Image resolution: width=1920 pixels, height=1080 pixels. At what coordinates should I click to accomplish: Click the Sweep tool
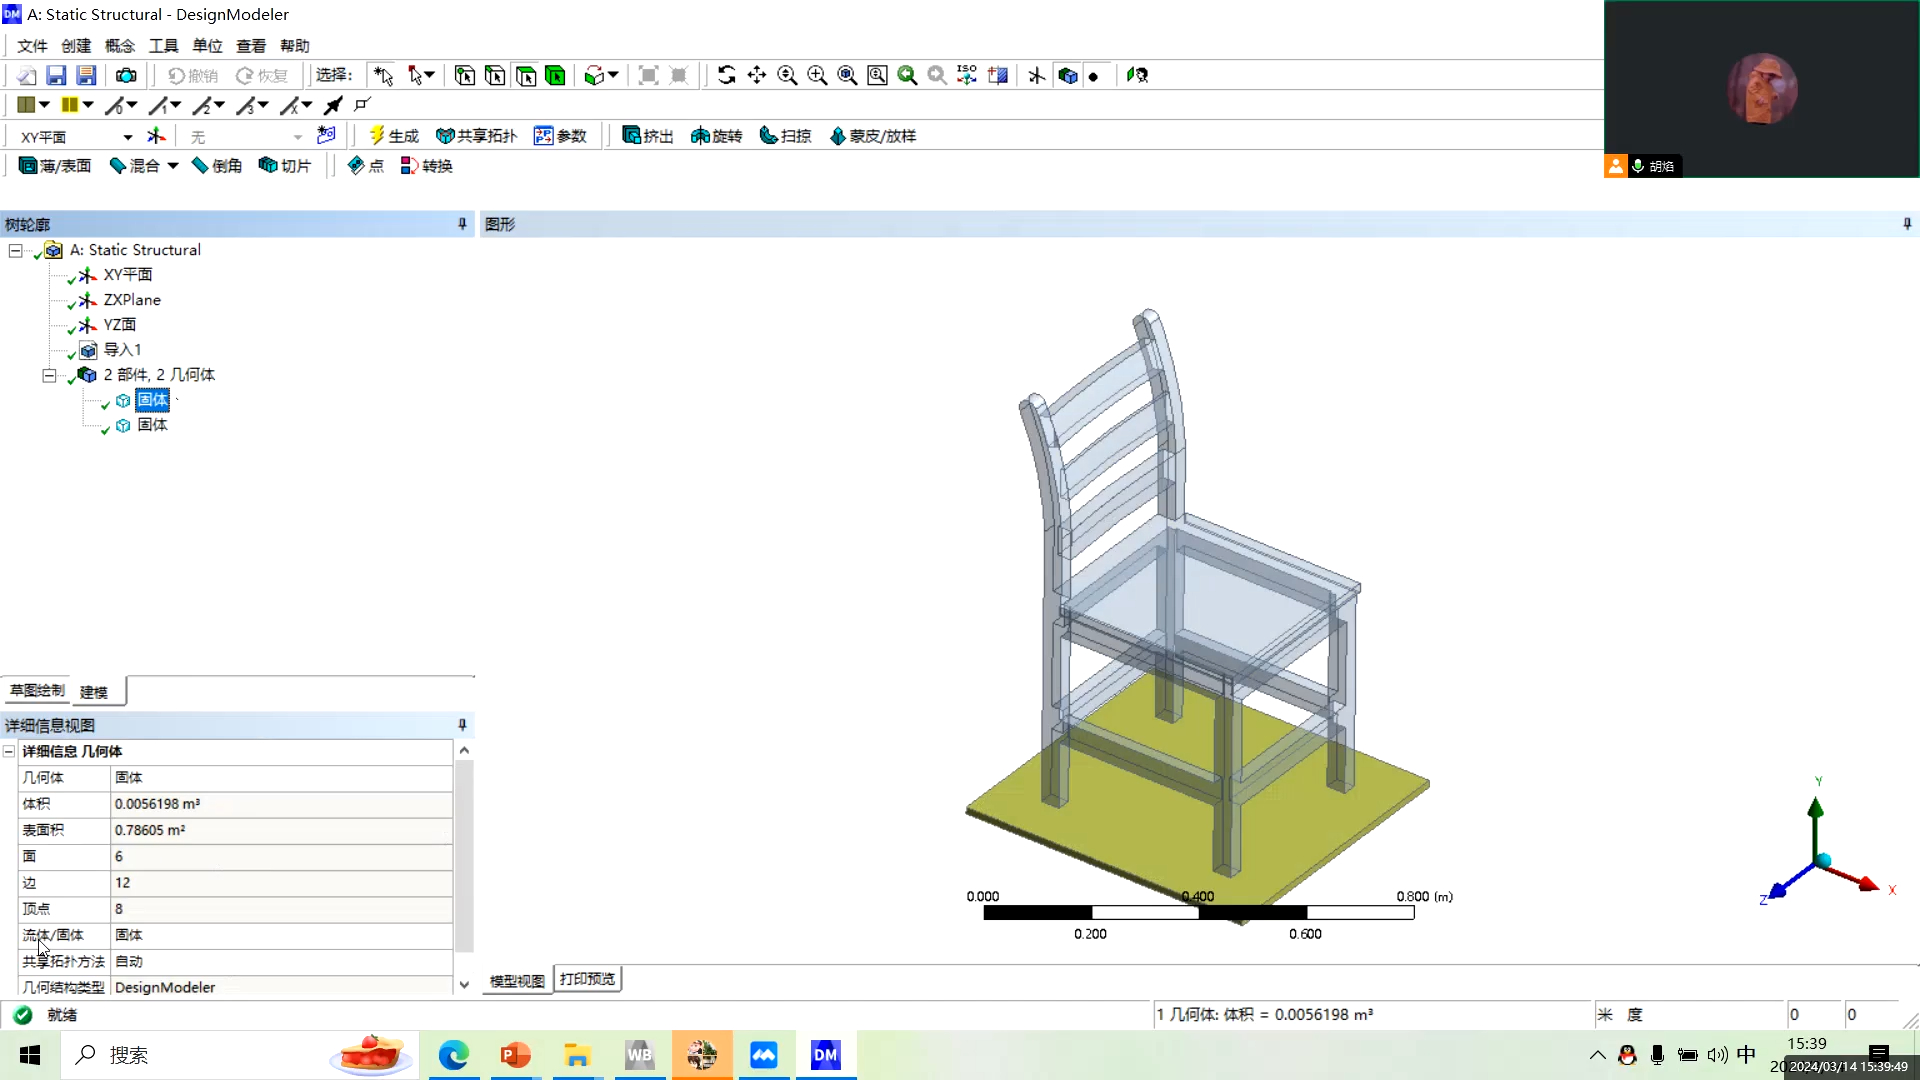tap(785, 136)
